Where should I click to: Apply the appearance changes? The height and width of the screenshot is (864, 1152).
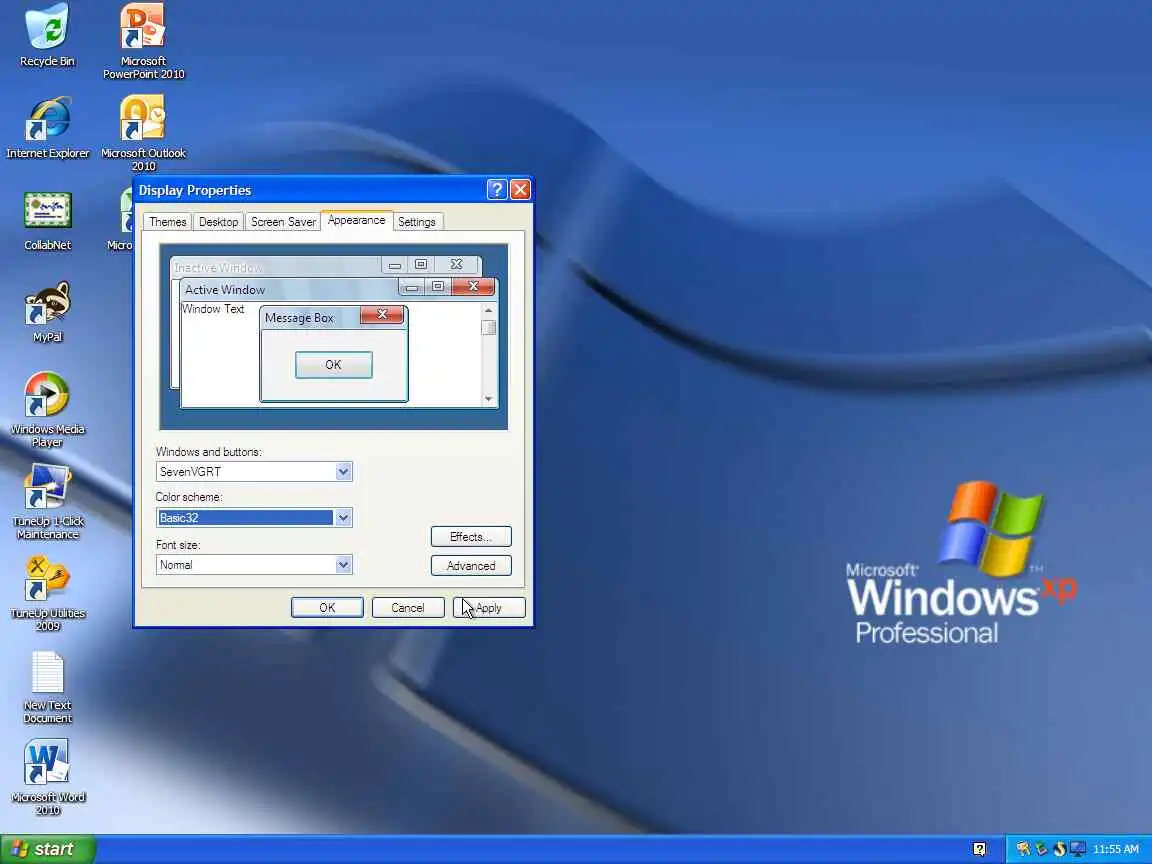tap(489, 608)
